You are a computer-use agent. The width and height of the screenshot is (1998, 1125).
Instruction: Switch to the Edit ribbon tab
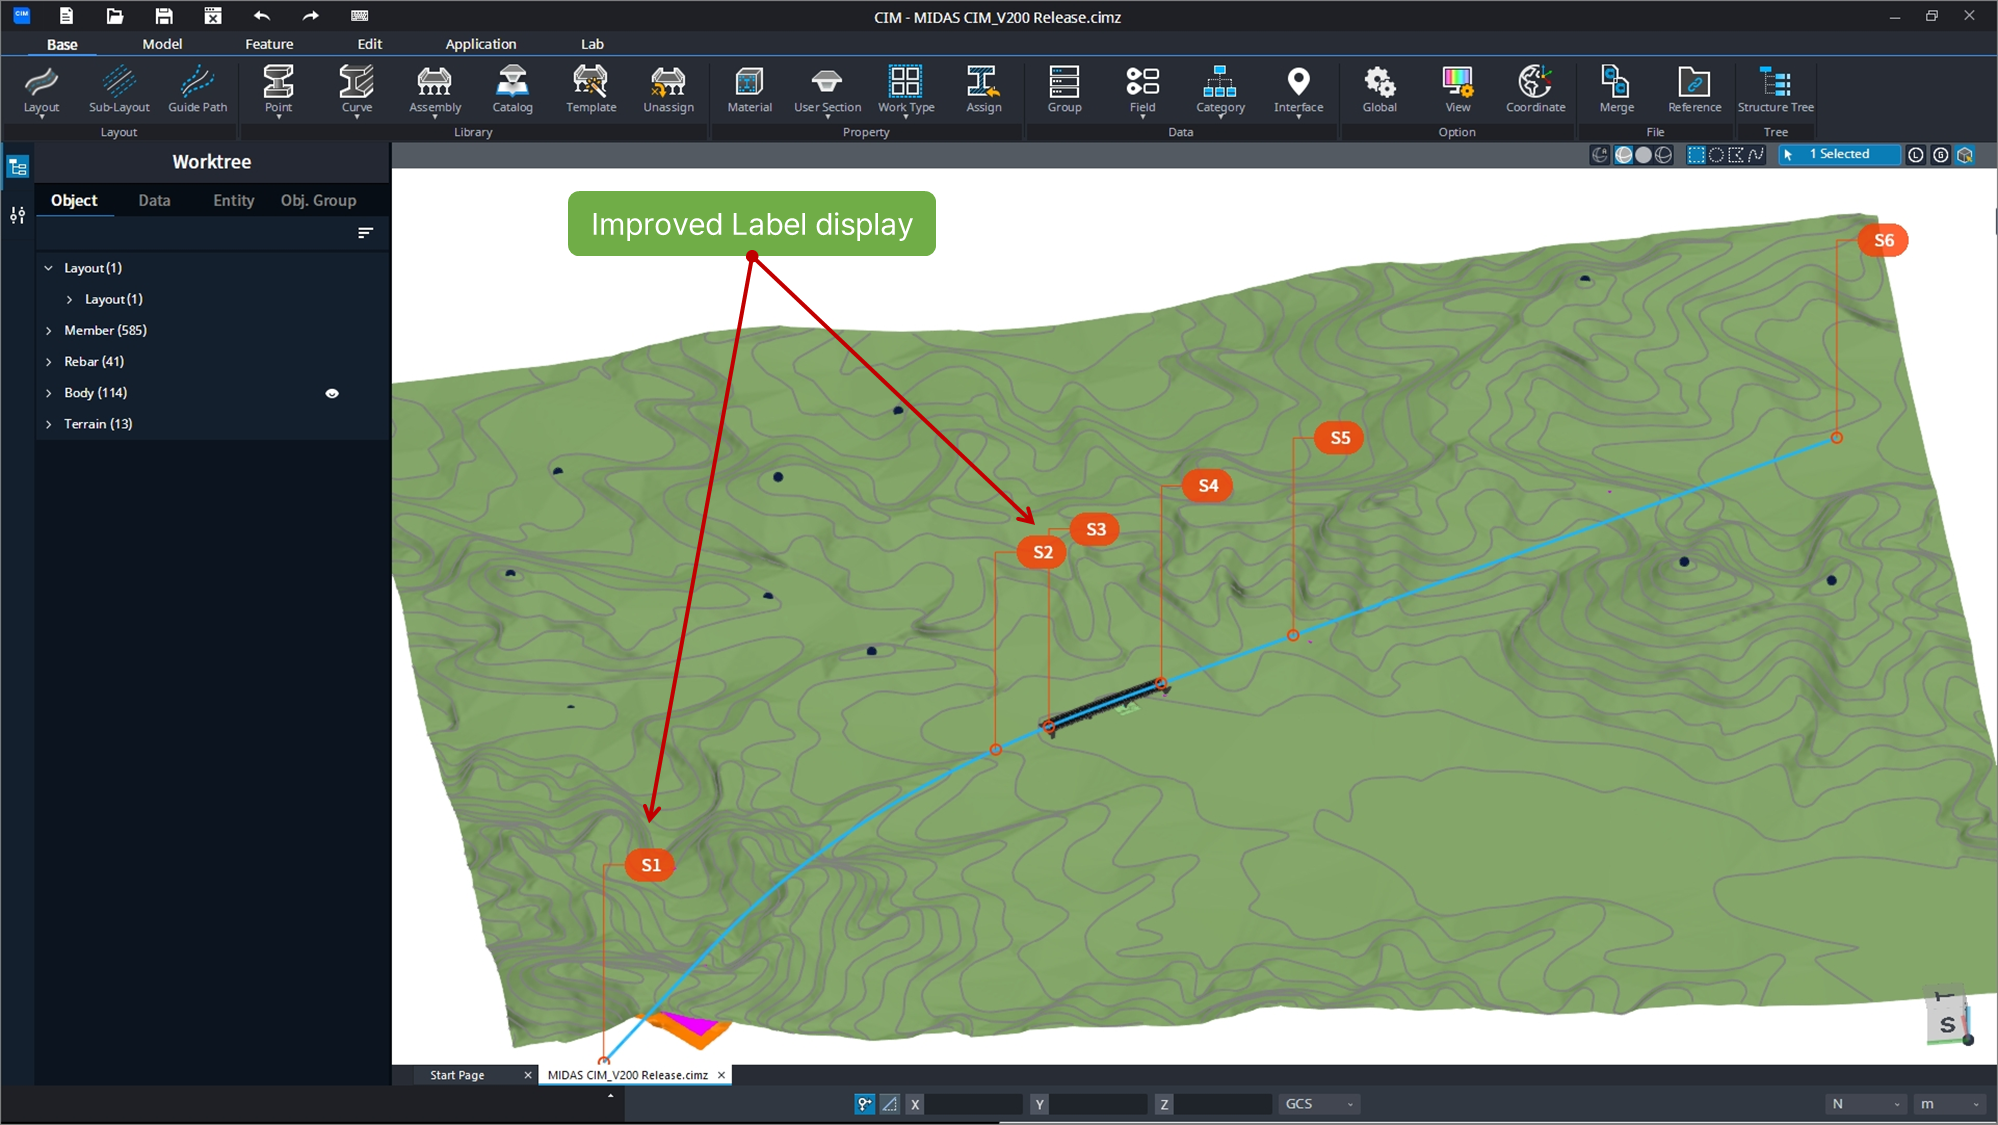[370, 44]
